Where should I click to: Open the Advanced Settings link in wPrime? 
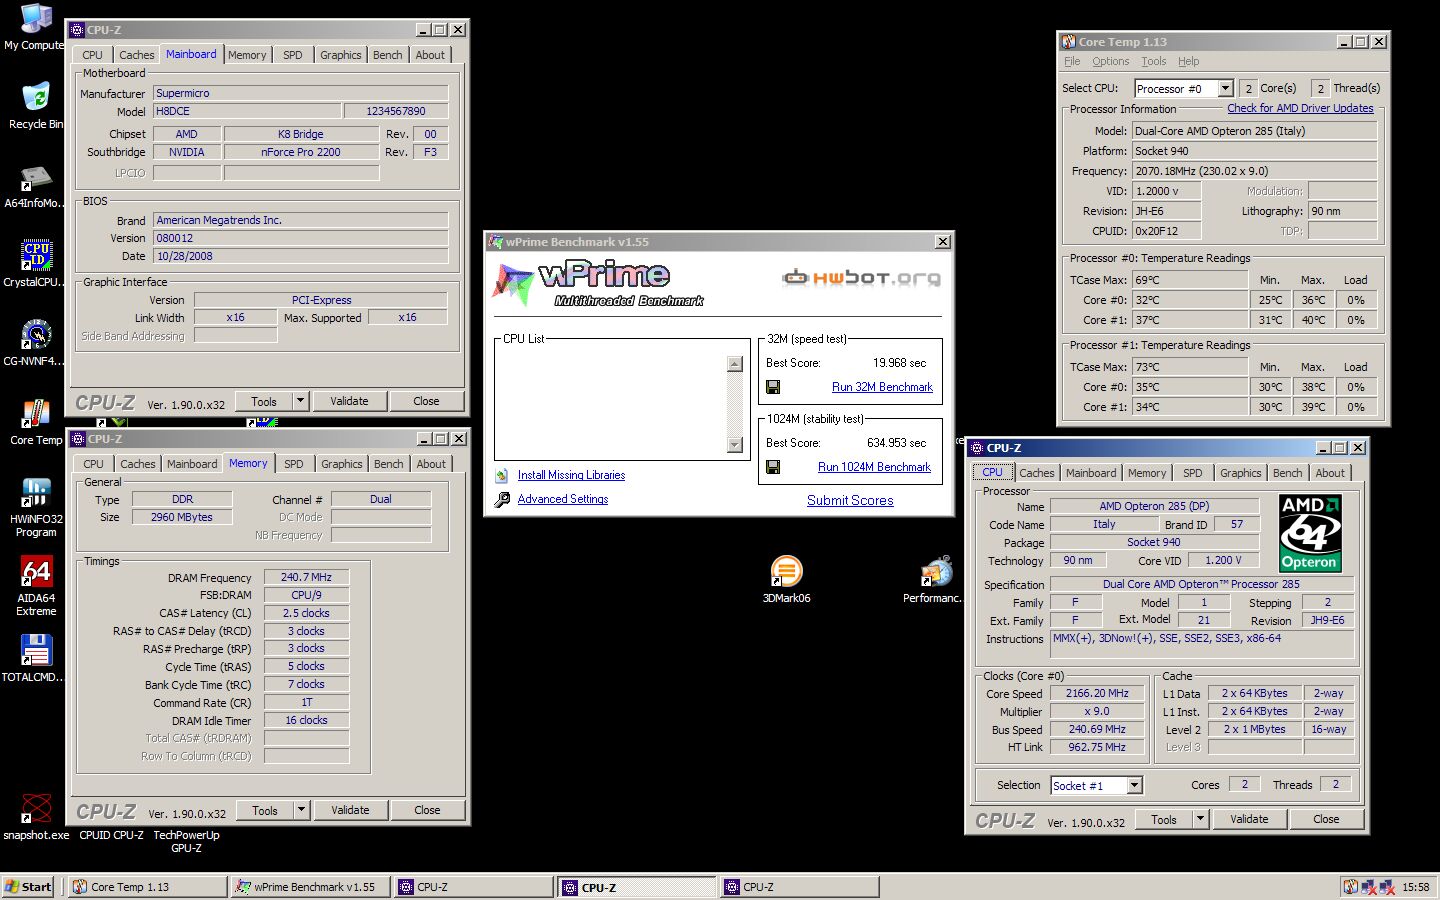563,499
